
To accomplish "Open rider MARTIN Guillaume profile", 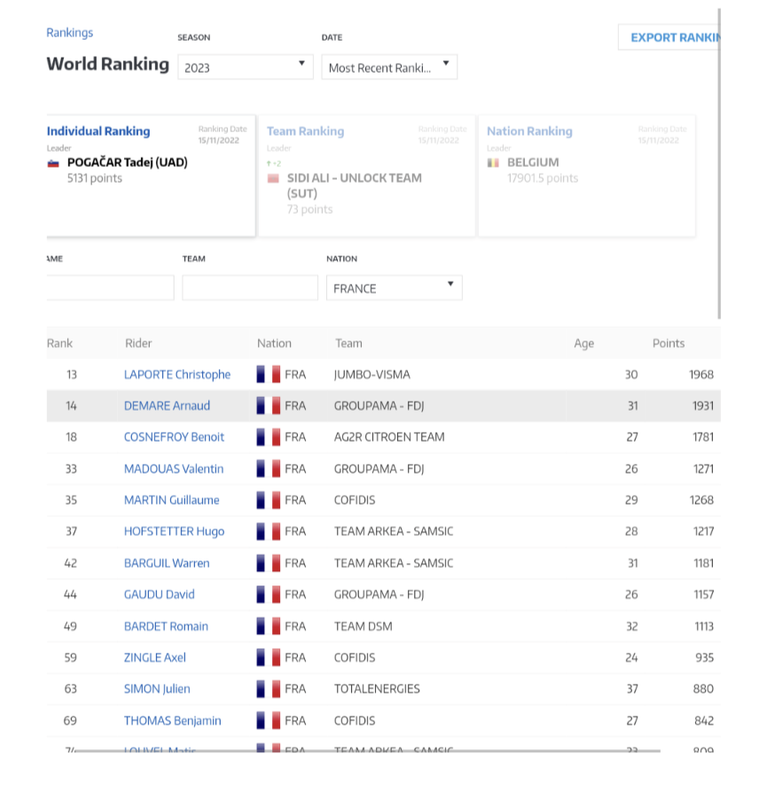I will 171,500.
